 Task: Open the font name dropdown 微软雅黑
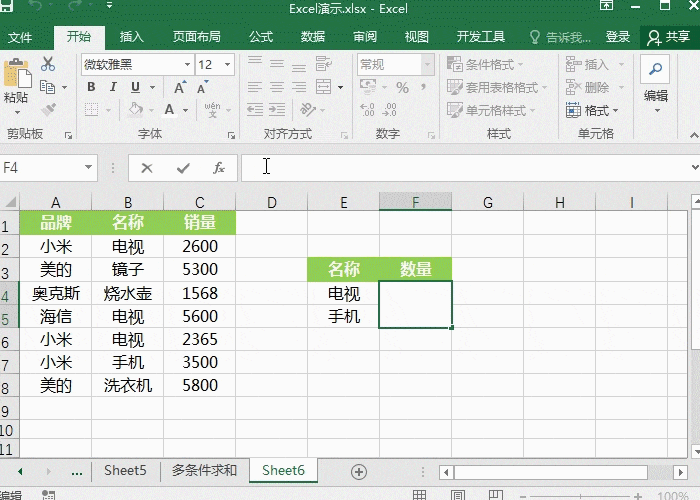click(188, 65)
